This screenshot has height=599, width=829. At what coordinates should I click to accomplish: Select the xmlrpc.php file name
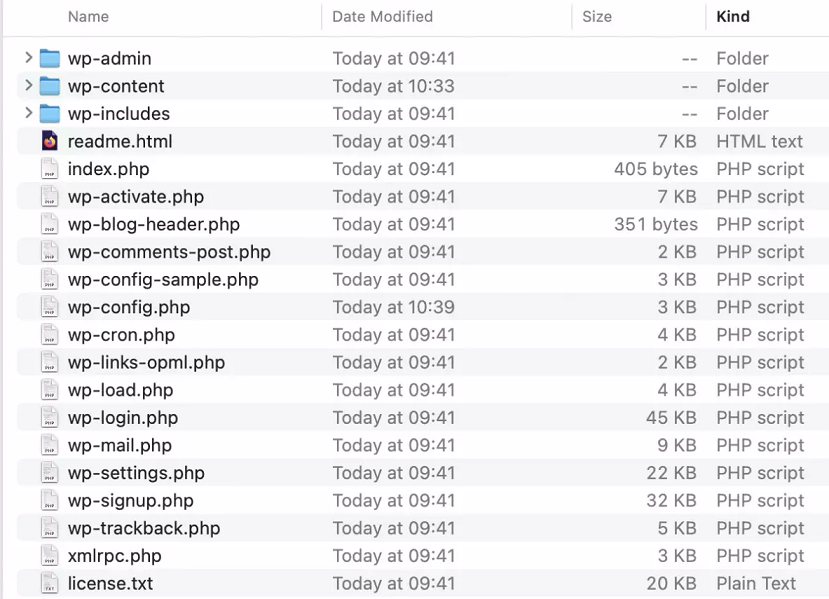pos(115,556)
